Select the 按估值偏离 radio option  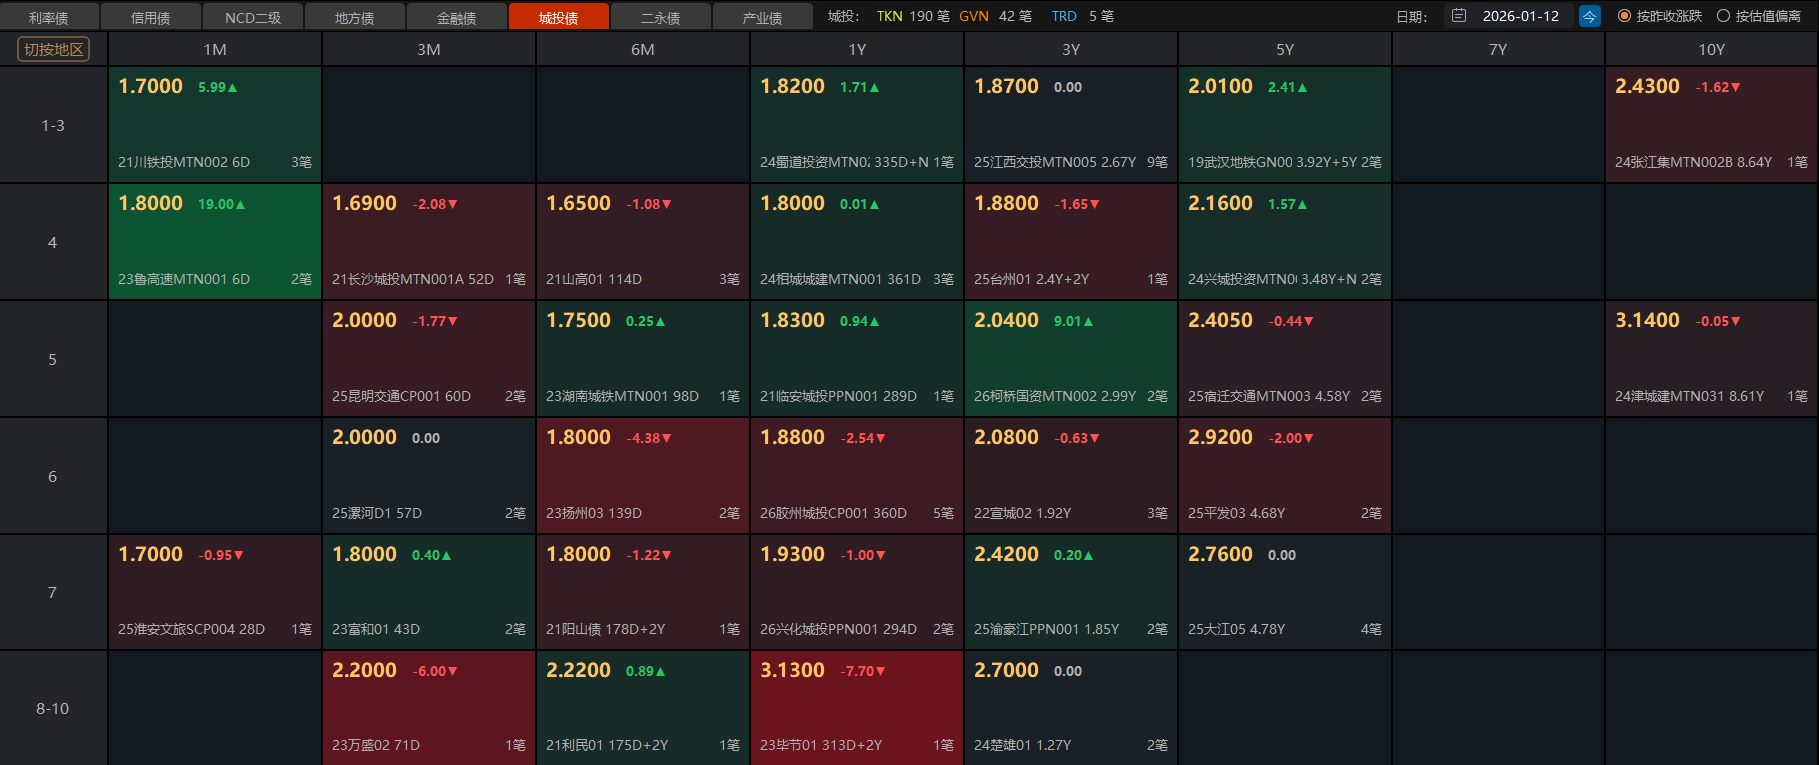(1759, 16)
